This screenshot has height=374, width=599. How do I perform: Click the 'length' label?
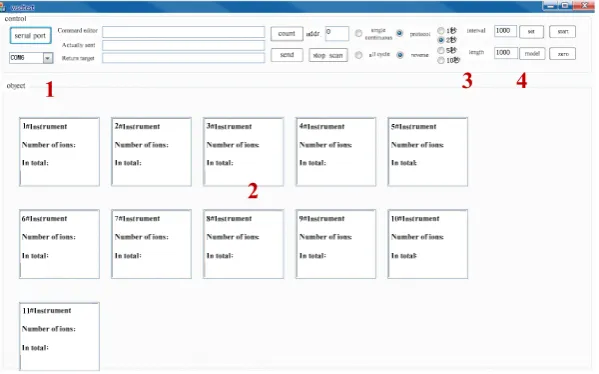point(476,52)
